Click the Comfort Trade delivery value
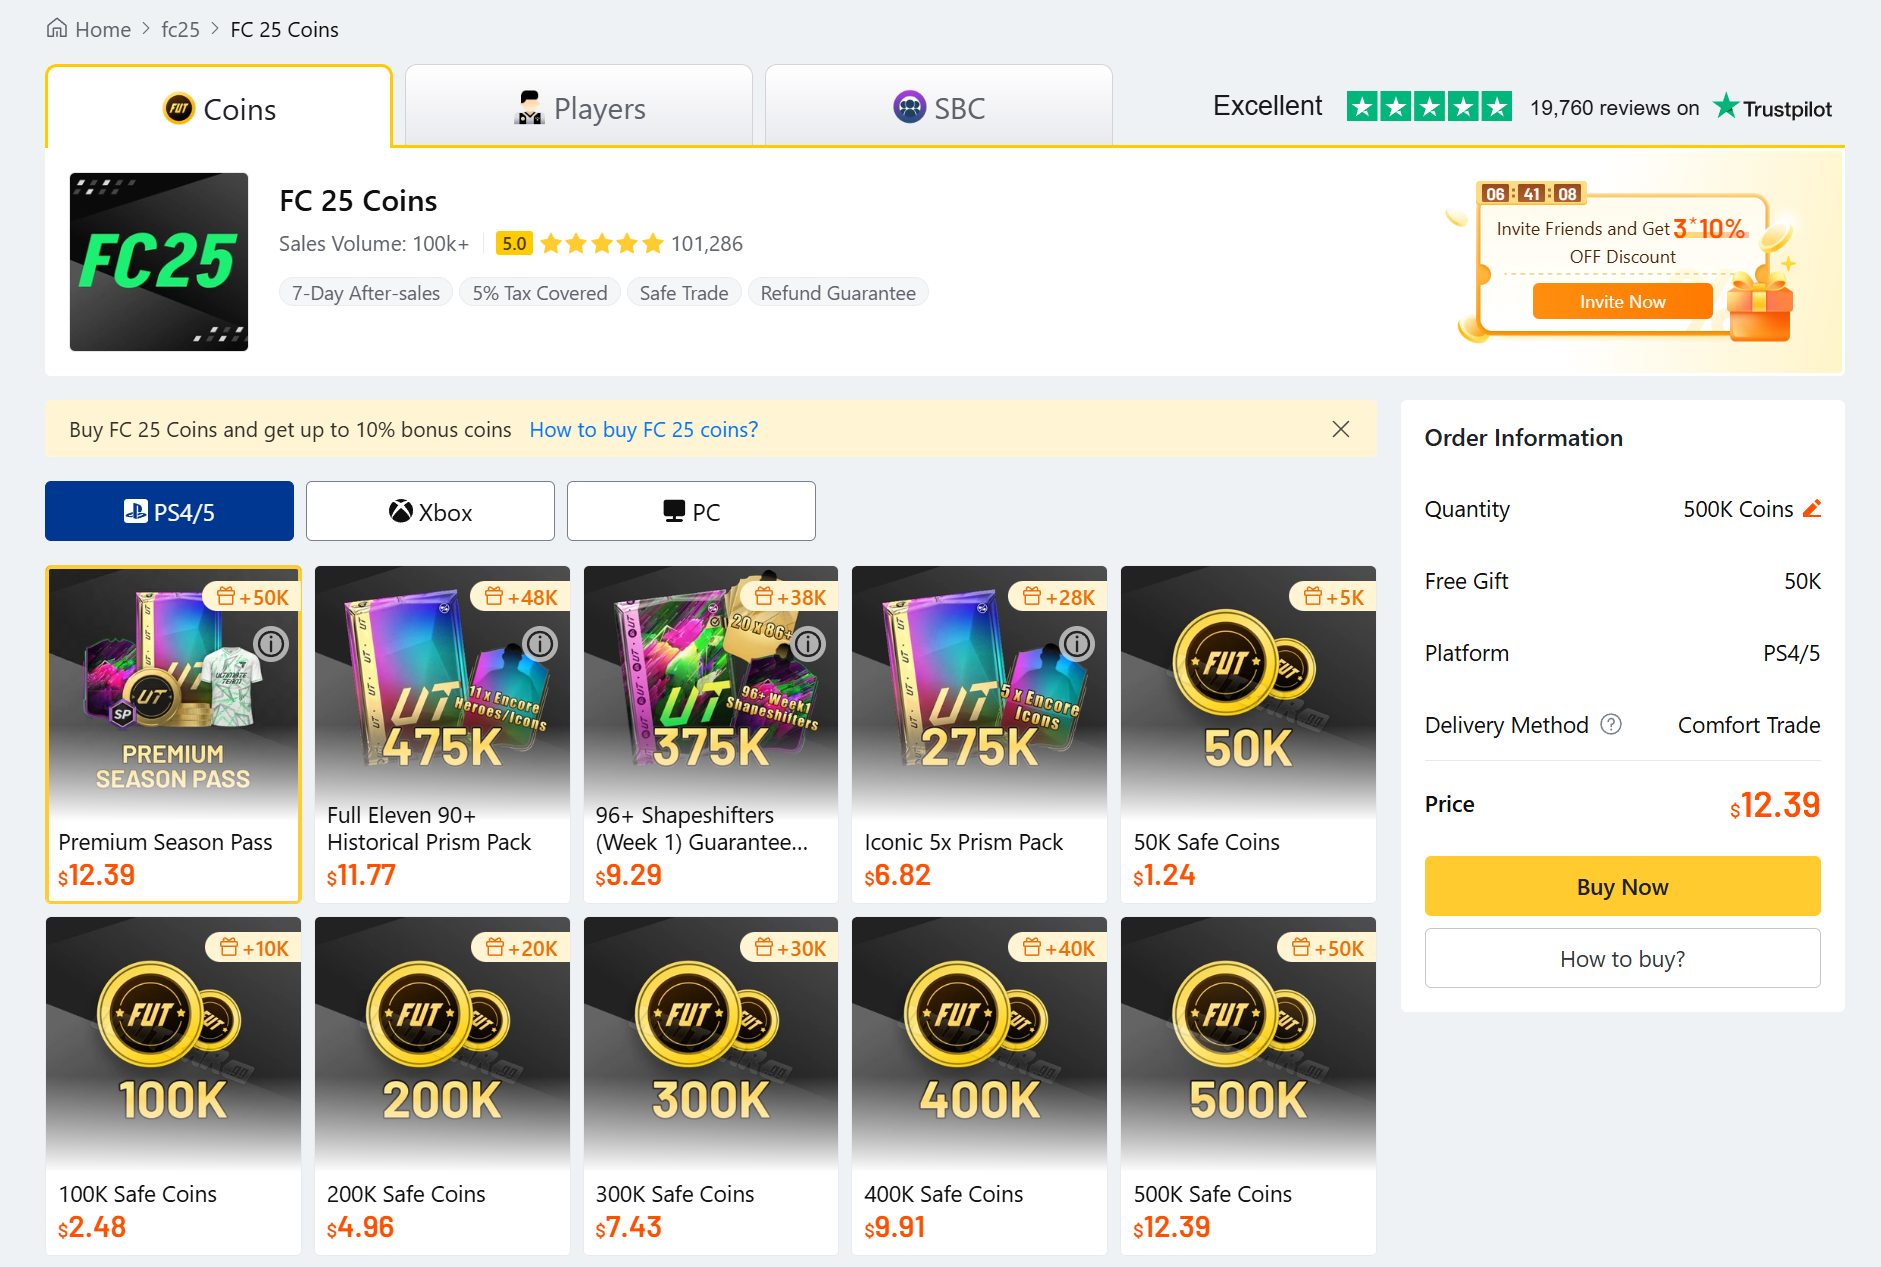 click(1749, 725)
